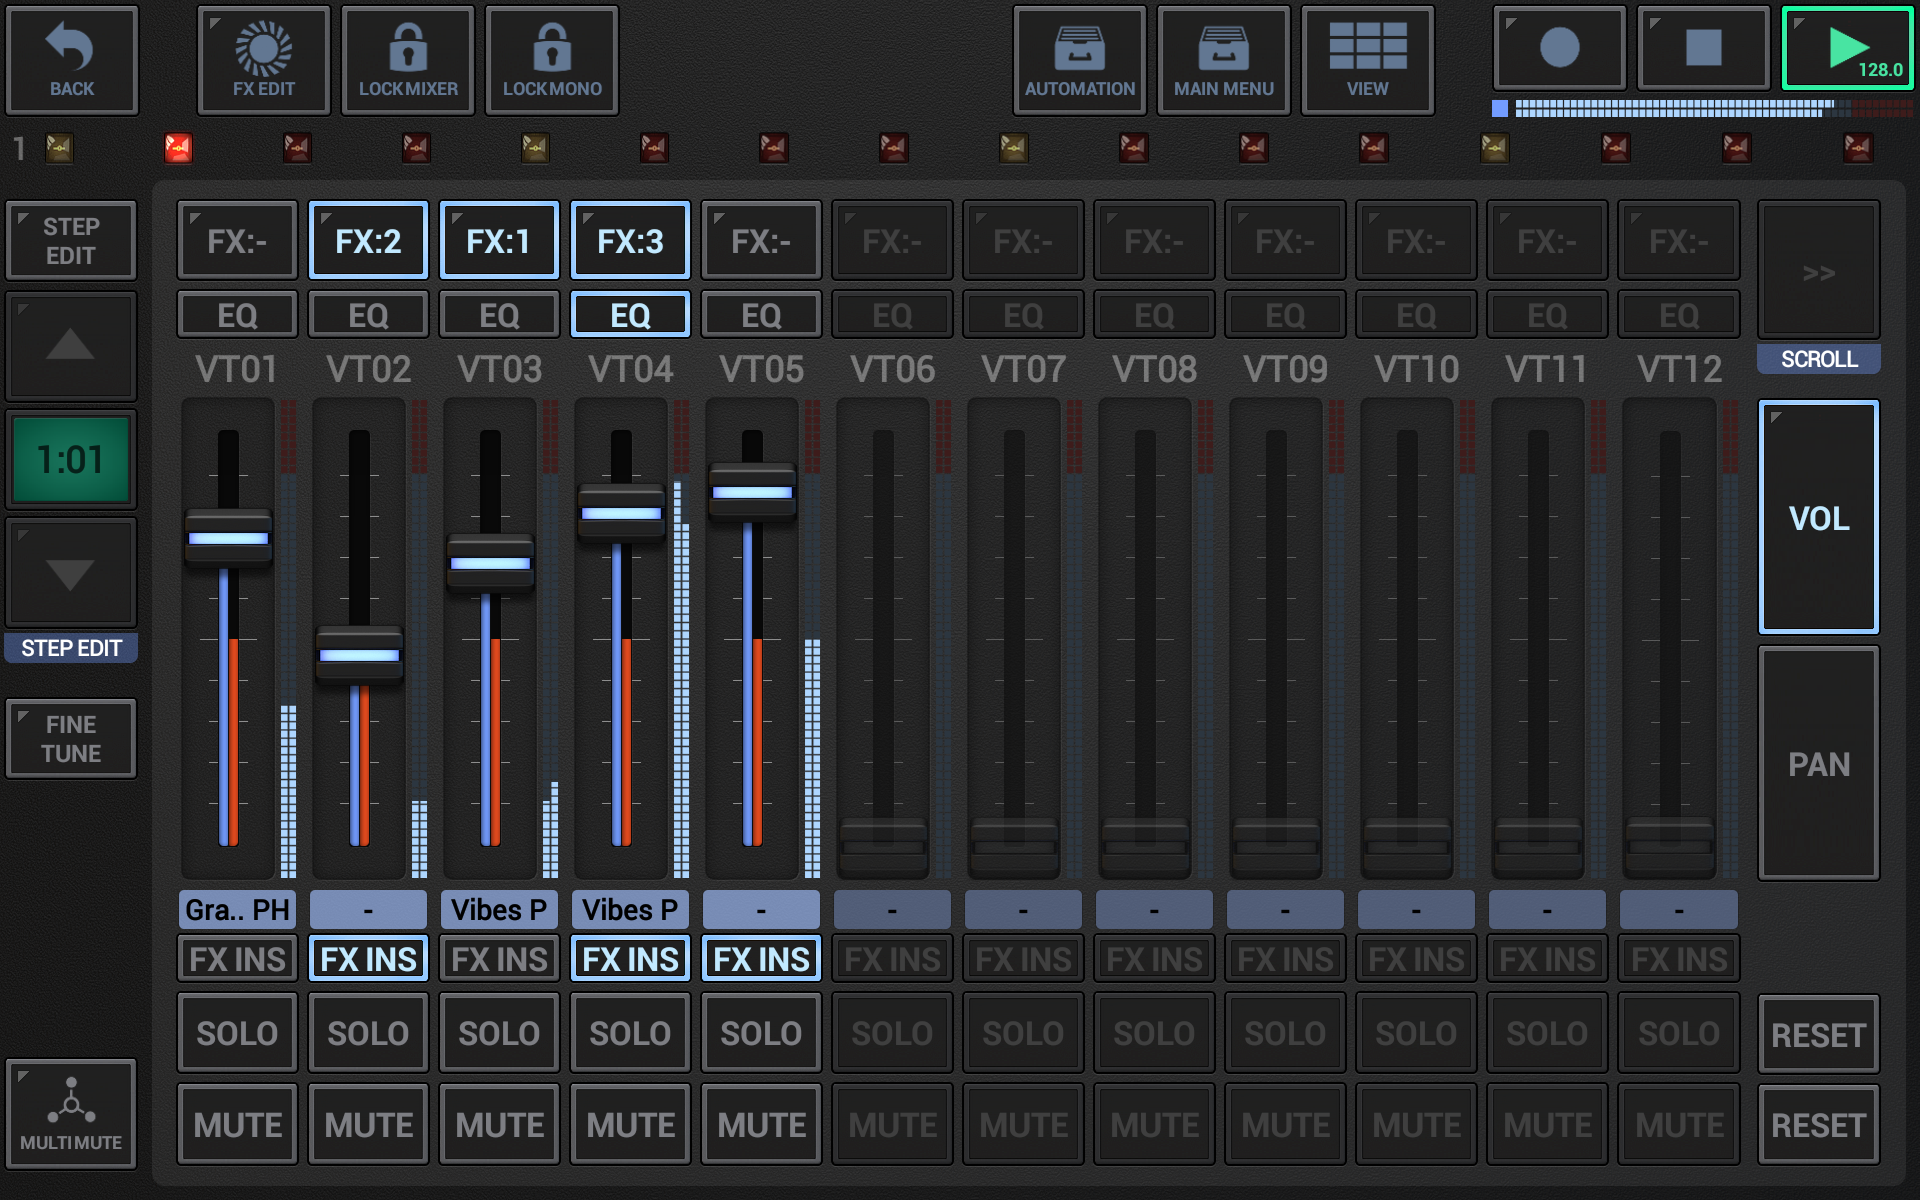Open the Vibes P sample selector on VT04
This screenshot has width=1920, height=1200.
(629, 909)
